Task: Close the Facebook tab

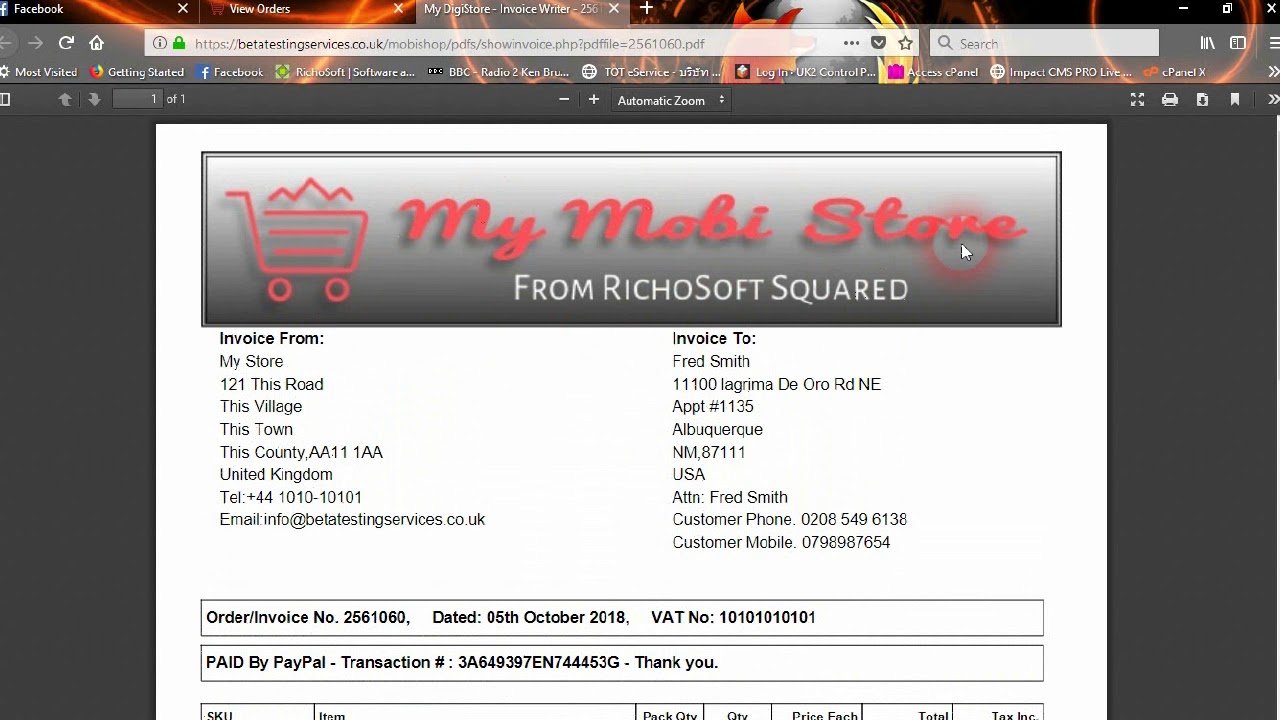Action: point(183,8)
